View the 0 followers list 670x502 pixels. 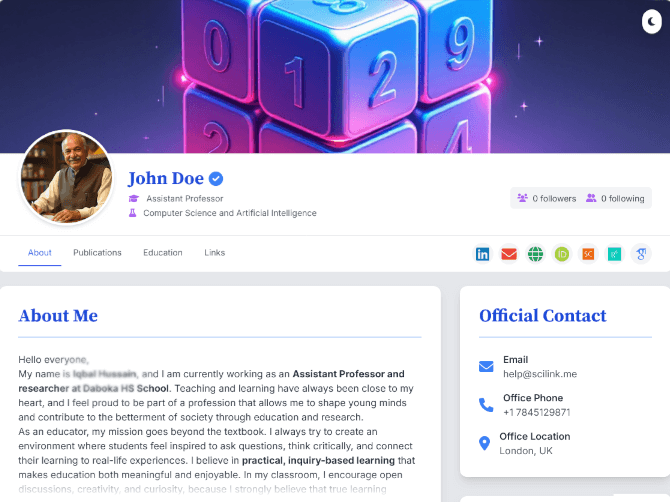click(547, 198)
